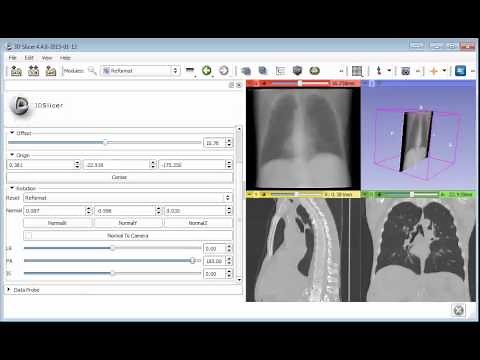Viewport: 480px width, 360px height.
Task: Click the yellow slice view offset slider
Action: coord(296,194)
